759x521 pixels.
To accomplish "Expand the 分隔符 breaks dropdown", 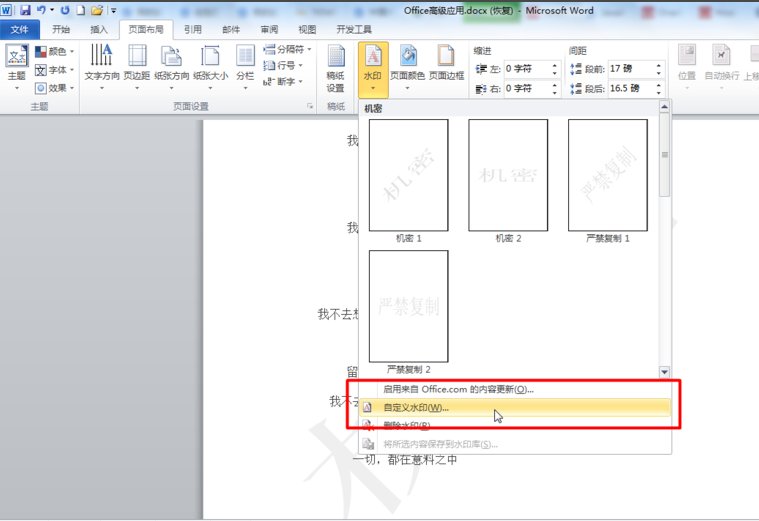I will click(288, 49).
